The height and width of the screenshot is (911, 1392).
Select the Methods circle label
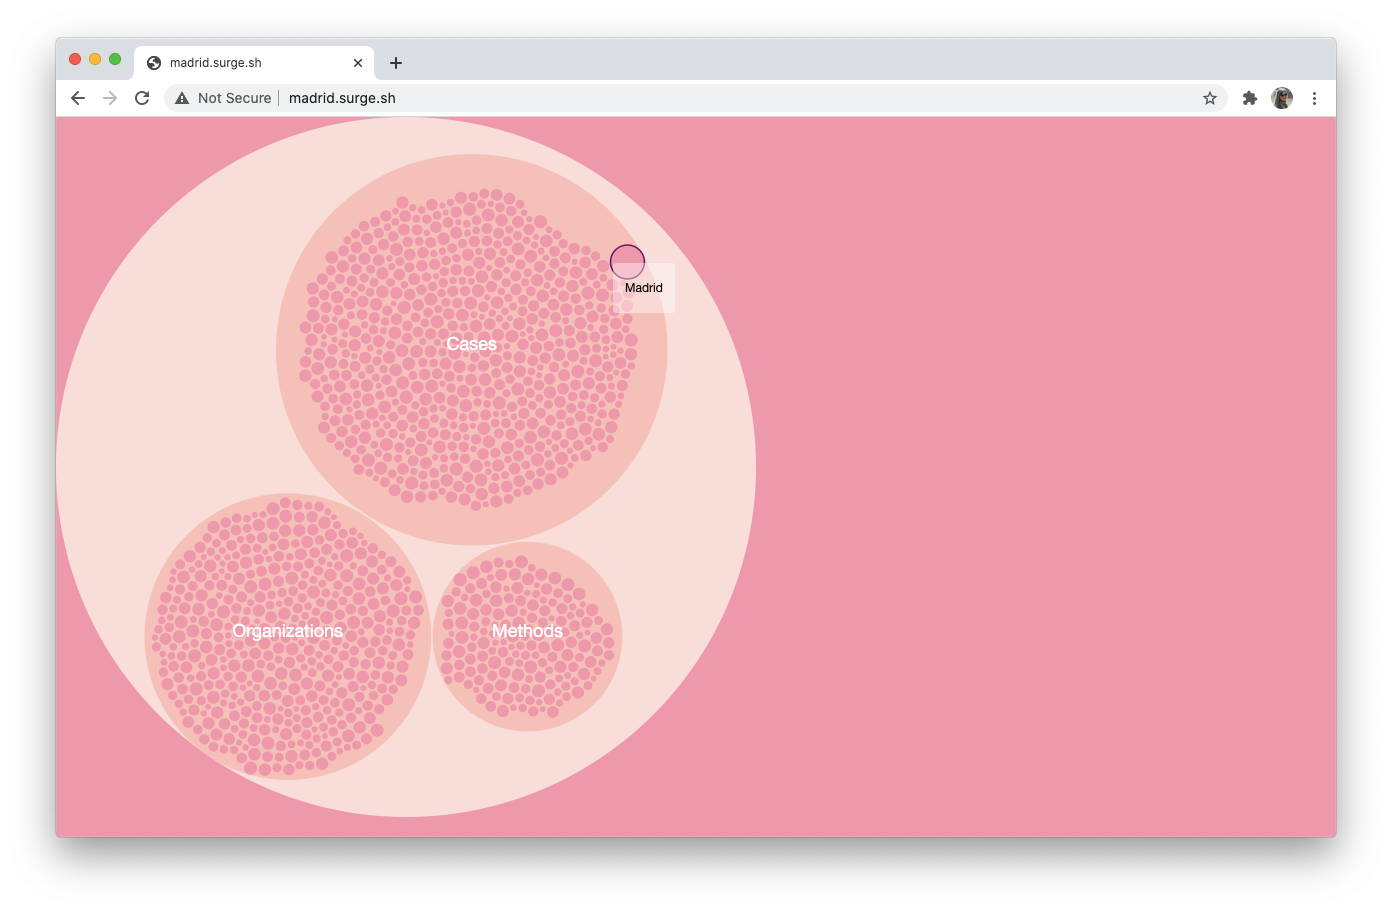tap(527, 631)
